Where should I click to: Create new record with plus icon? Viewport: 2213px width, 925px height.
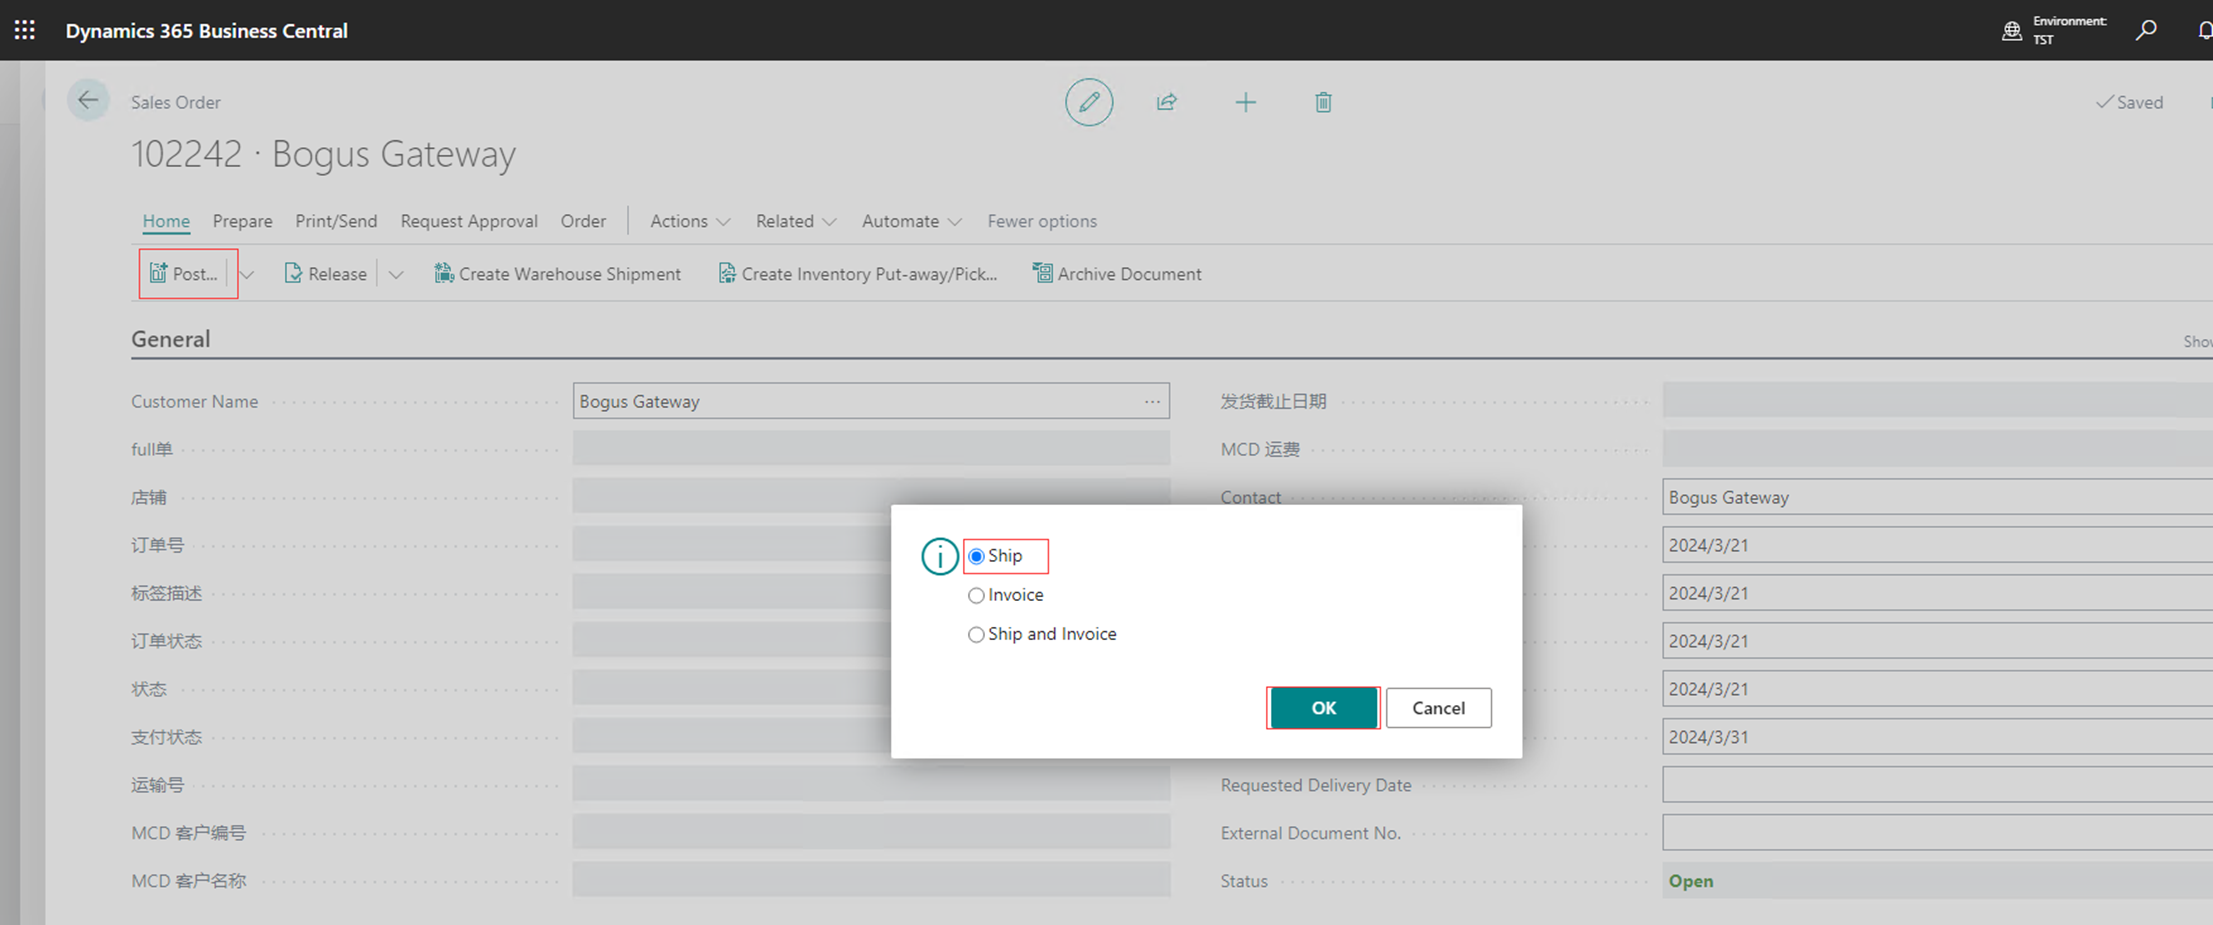pyautogui.click(x=1245, y=102)
